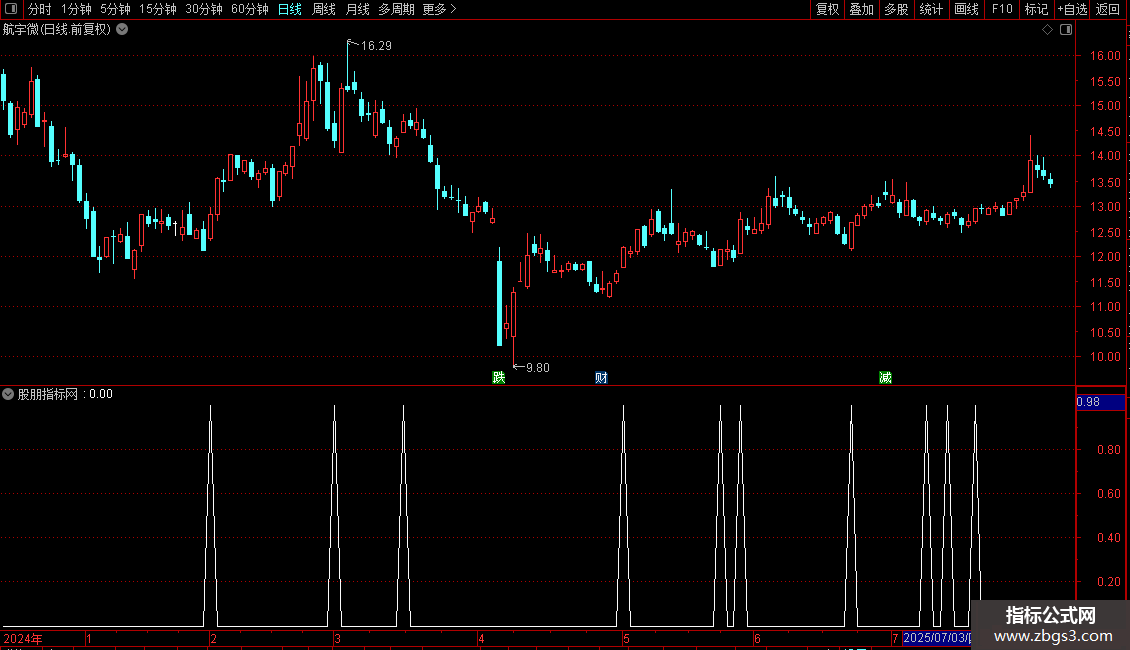The image size is (1130, 650).
Task: Open the 复权 adjustment menu
Action: 827,9
